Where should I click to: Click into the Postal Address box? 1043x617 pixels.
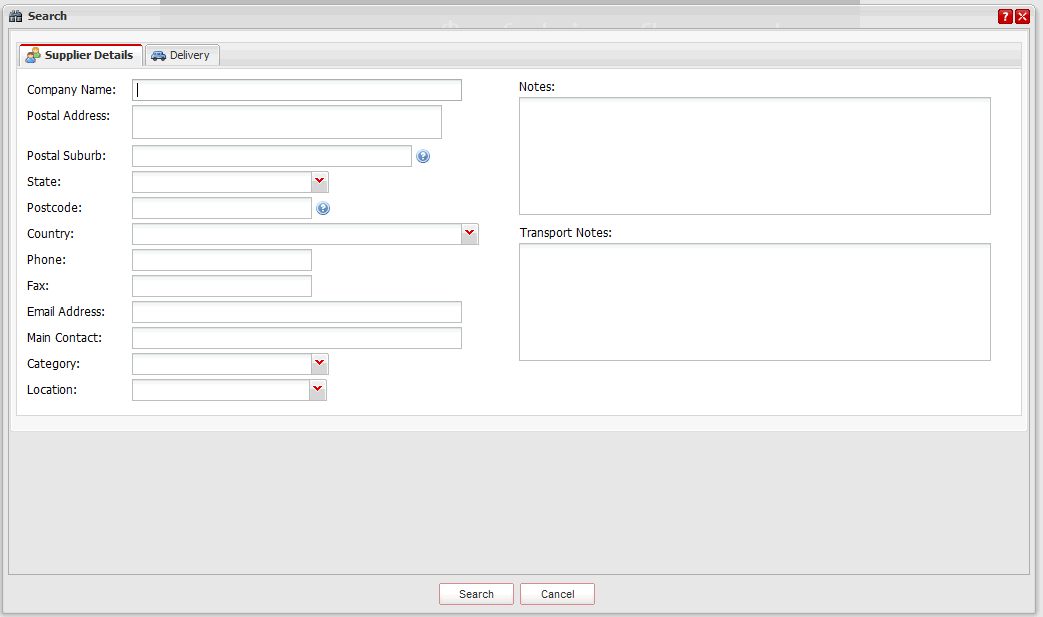[x=286, y=122]
